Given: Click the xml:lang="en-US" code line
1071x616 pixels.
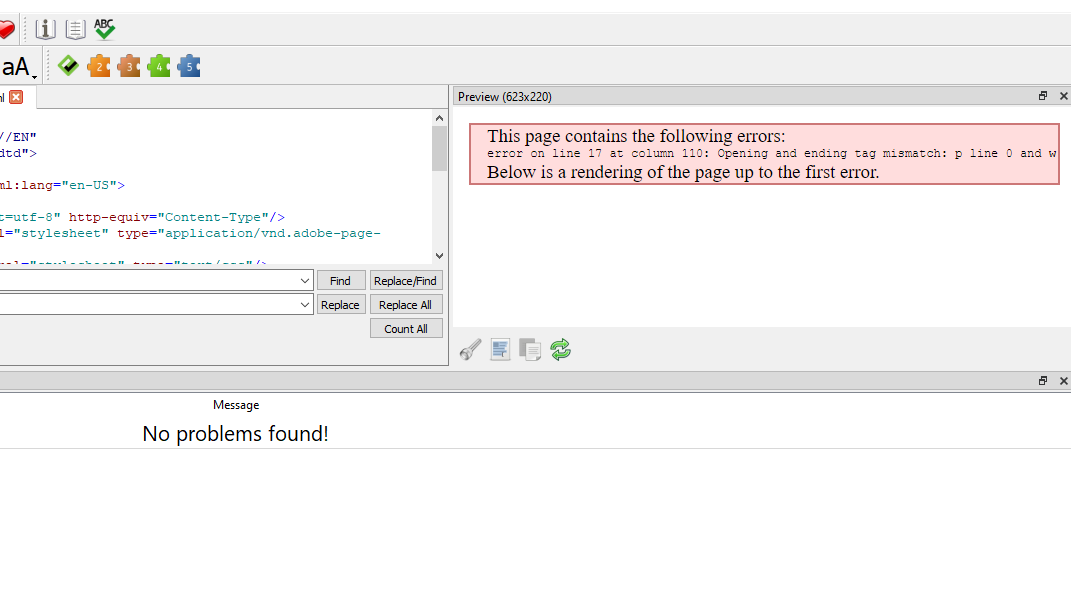Looking at the screenshot, I should click(62, 185).
